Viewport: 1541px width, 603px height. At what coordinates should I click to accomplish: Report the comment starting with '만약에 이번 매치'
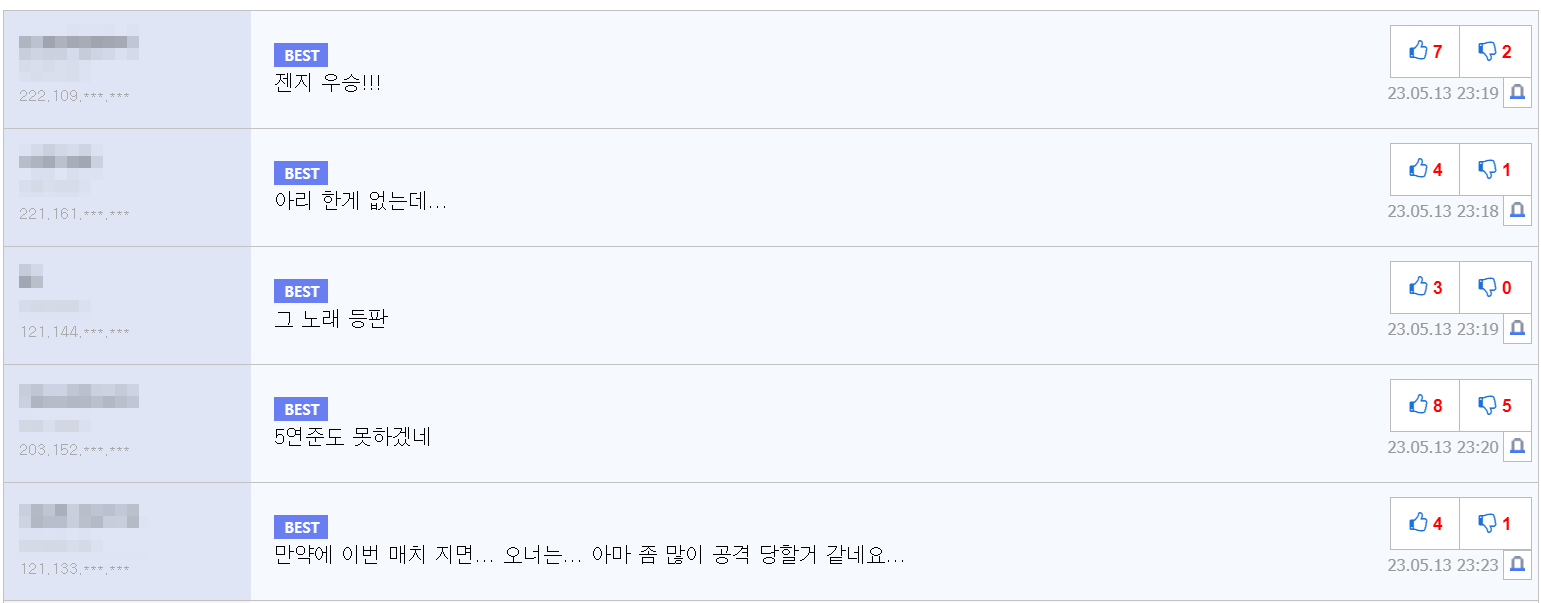coord(1517,565)
